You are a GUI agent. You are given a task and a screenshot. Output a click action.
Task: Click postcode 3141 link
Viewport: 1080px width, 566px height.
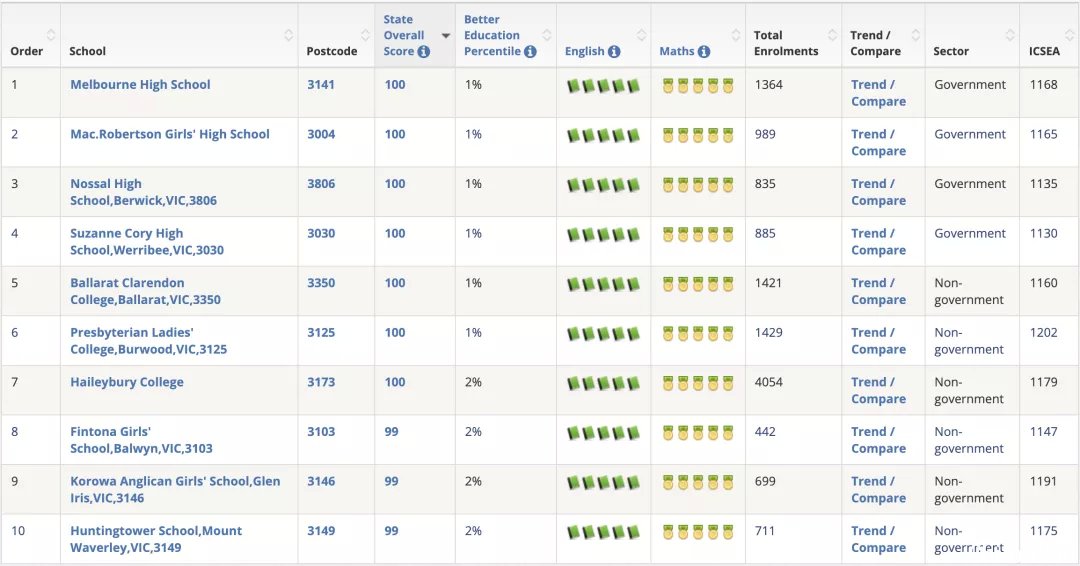point(321,85)
